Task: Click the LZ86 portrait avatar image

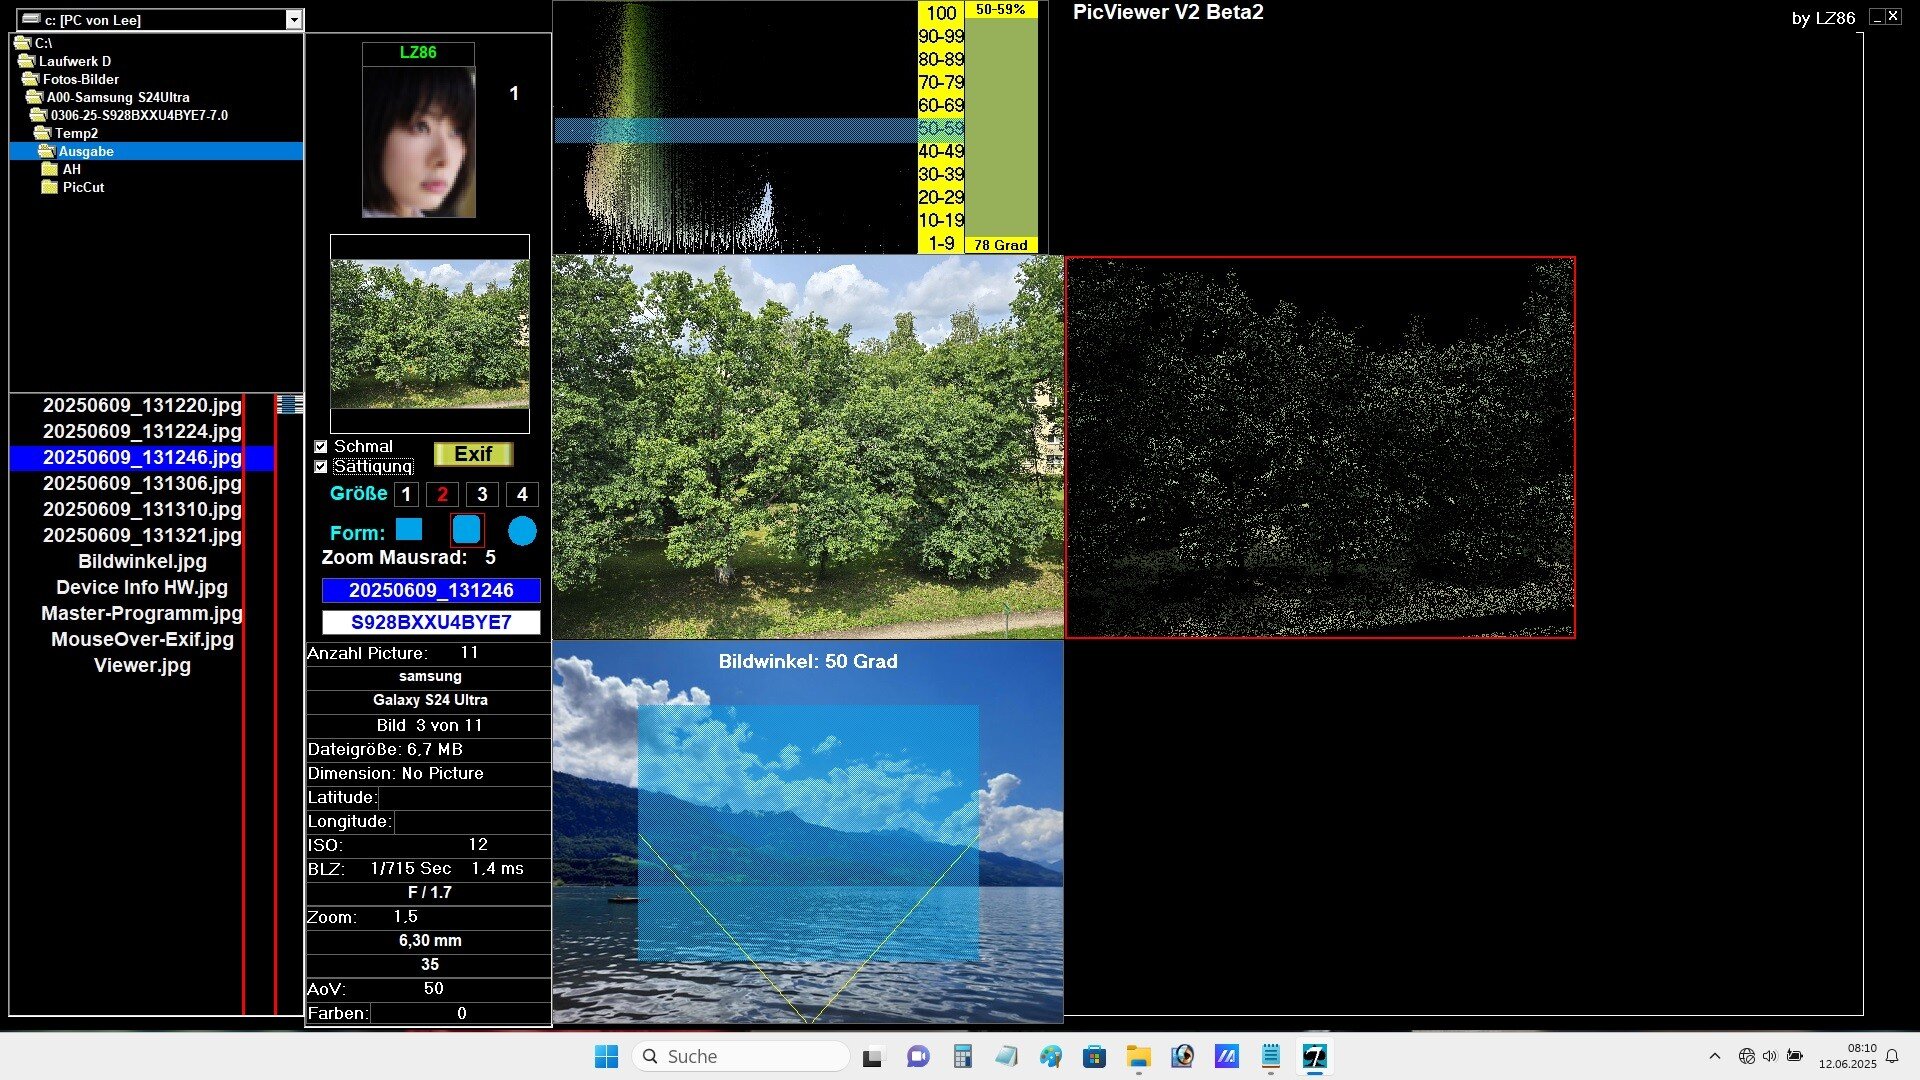Action: pyautogui.click(x=419, y=141)
